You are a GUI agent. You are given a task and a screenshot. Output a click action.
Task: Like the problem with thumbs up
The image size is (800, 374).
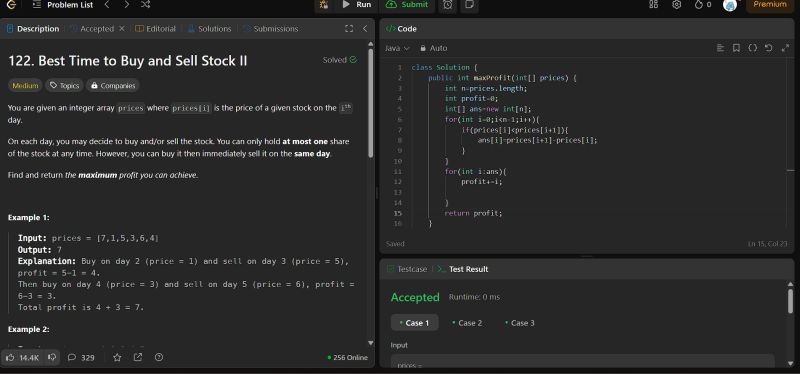pos(22,358)
